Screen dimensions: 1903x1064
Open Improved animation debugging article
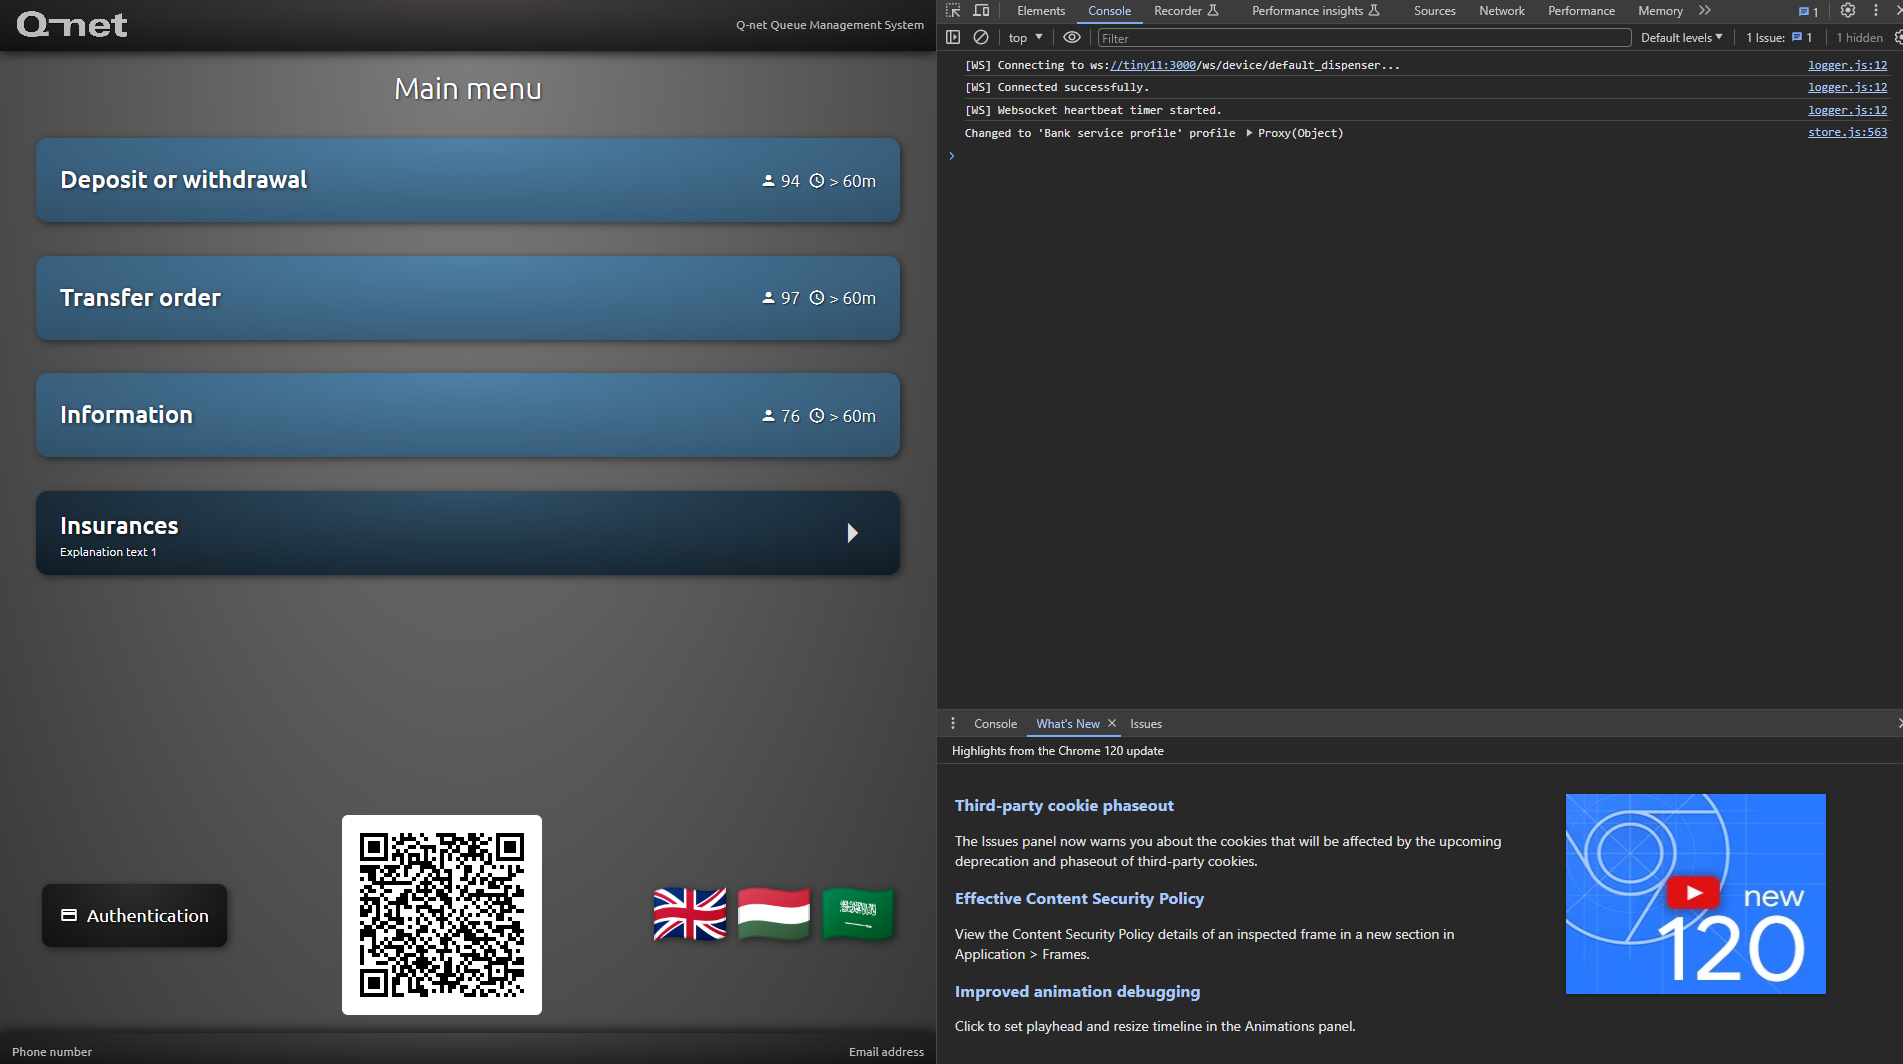[x=1077, y=992]
